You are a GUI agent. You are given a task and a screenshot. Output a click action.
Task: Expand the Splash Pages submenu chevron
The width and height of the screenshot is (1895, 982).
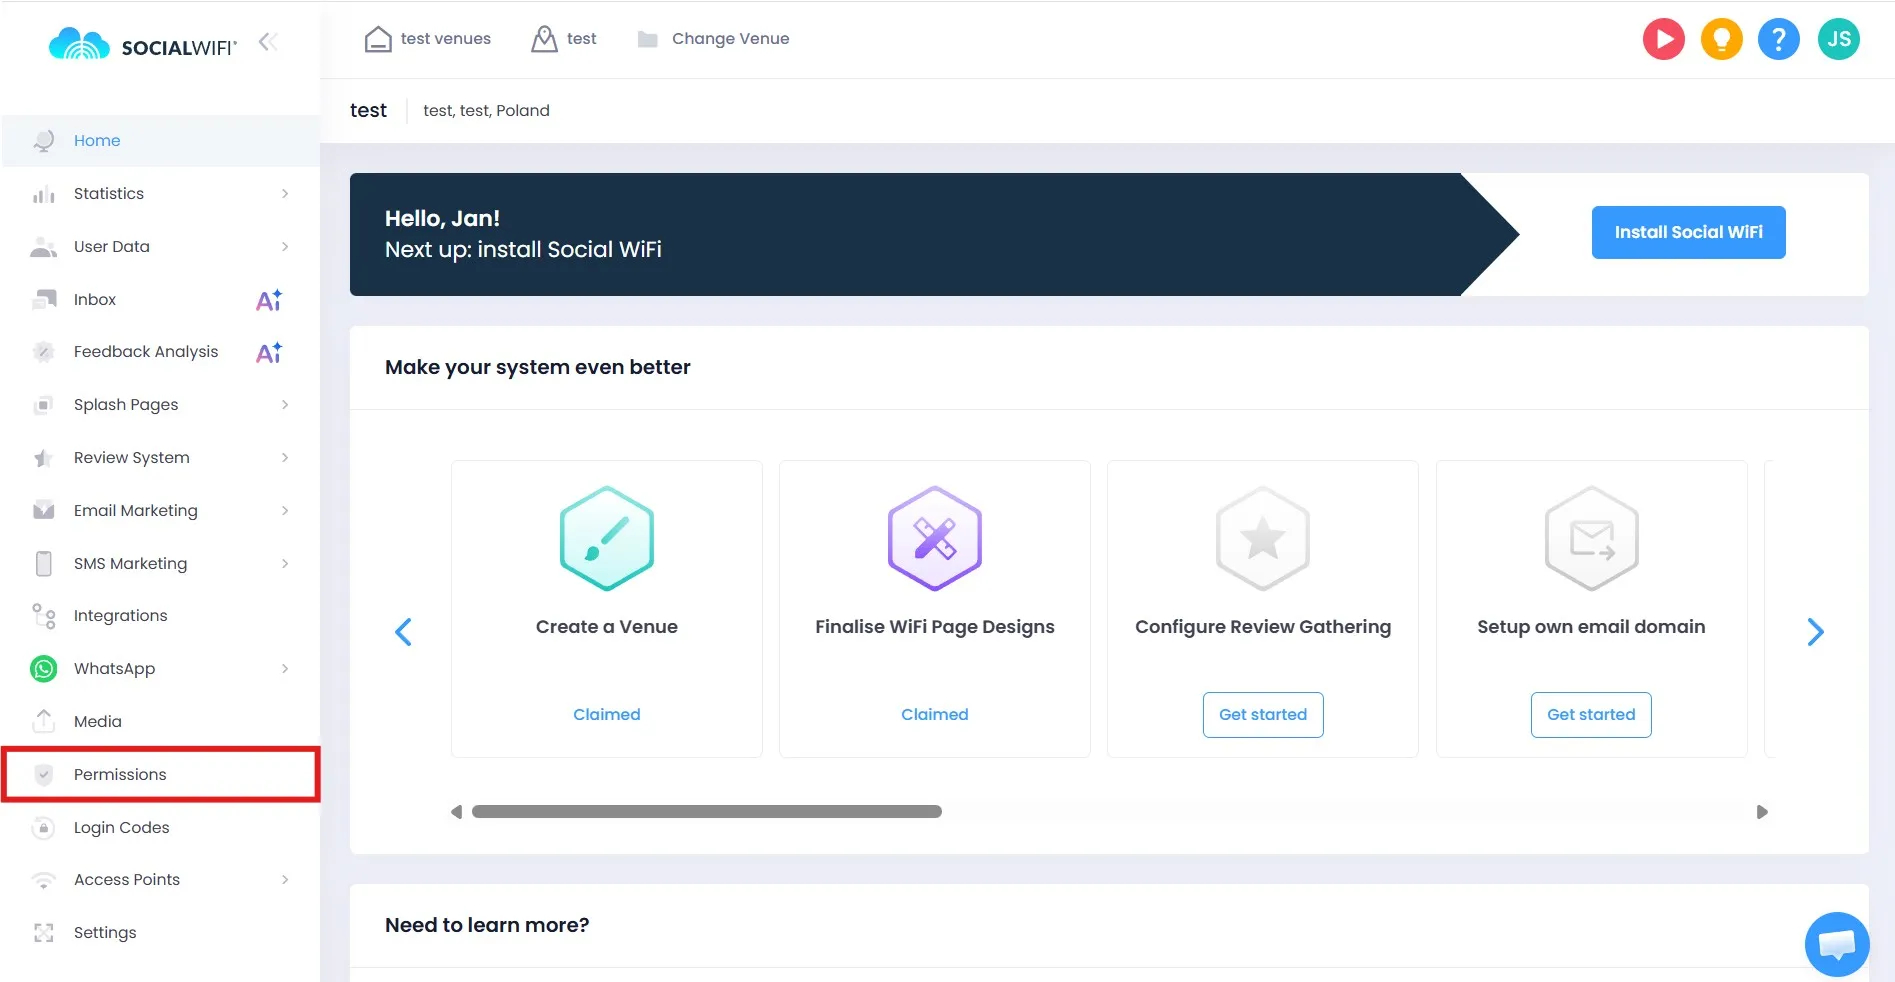285,405
